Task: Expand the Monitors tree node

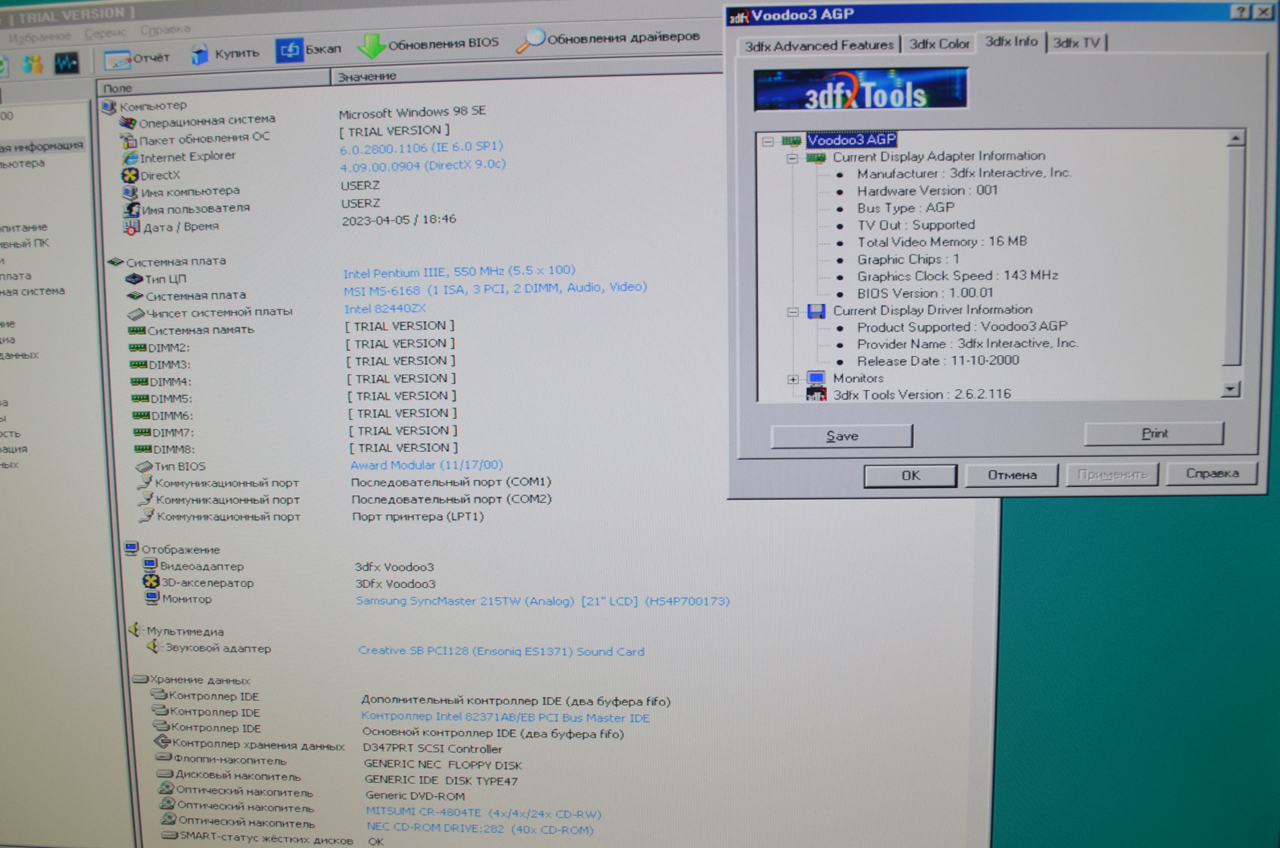Action: 793,379
